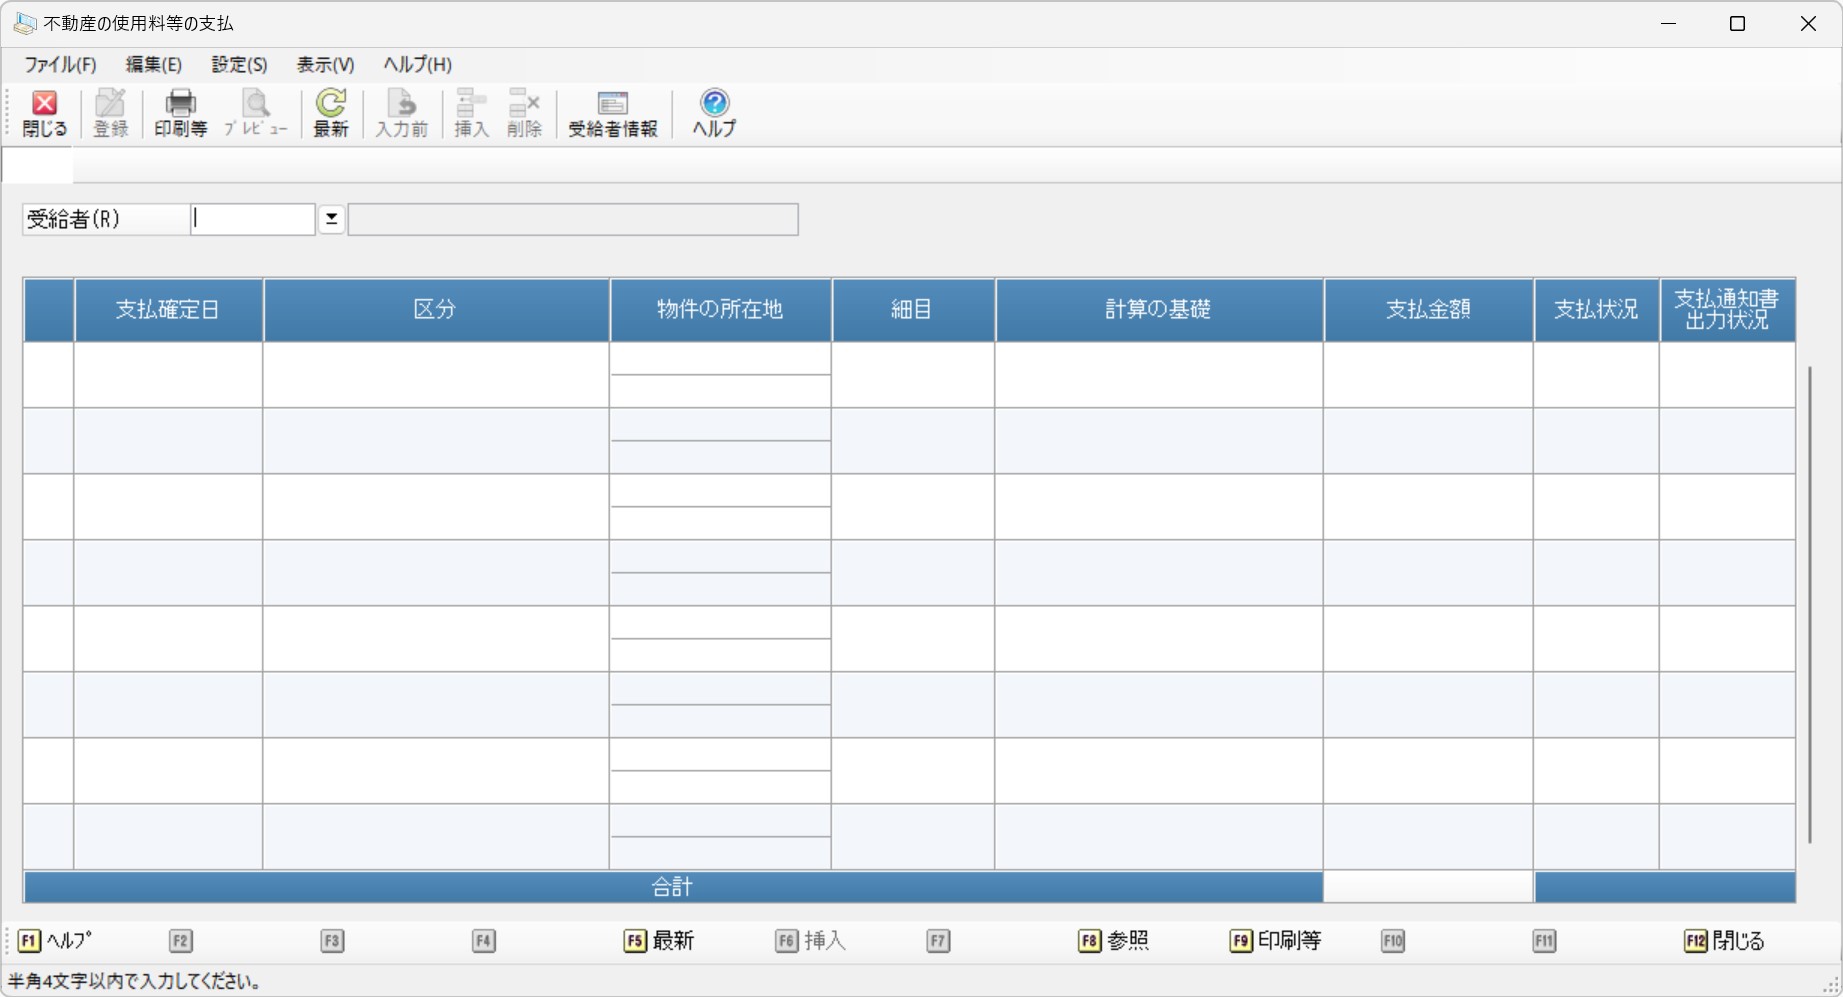Open the ファイル(F) menu
This screenshot has height=997, width=1843.
click(x=60, y=65)
